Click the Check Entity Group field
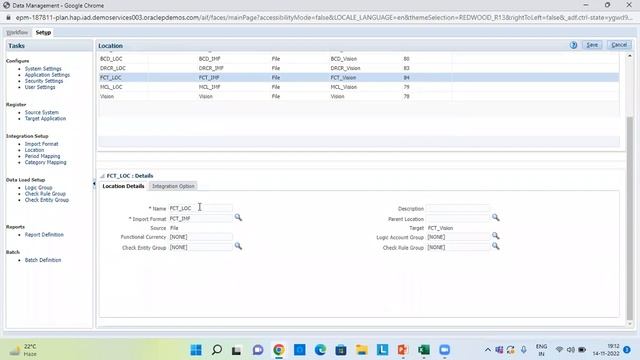640x360 pixels. coord(200,247)
